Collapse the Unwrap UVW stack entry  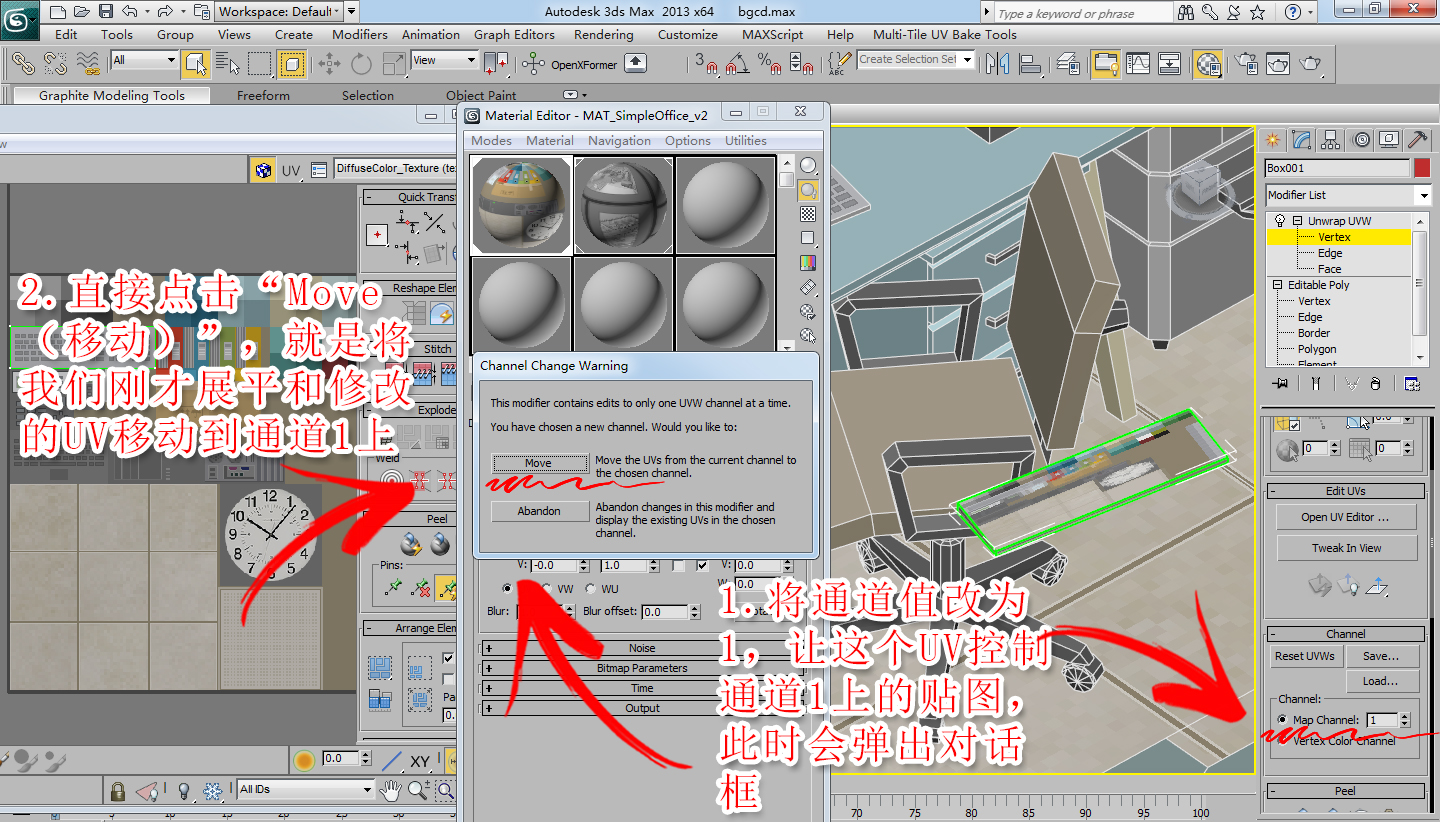pyautogui.click(x=1297, y=221)
